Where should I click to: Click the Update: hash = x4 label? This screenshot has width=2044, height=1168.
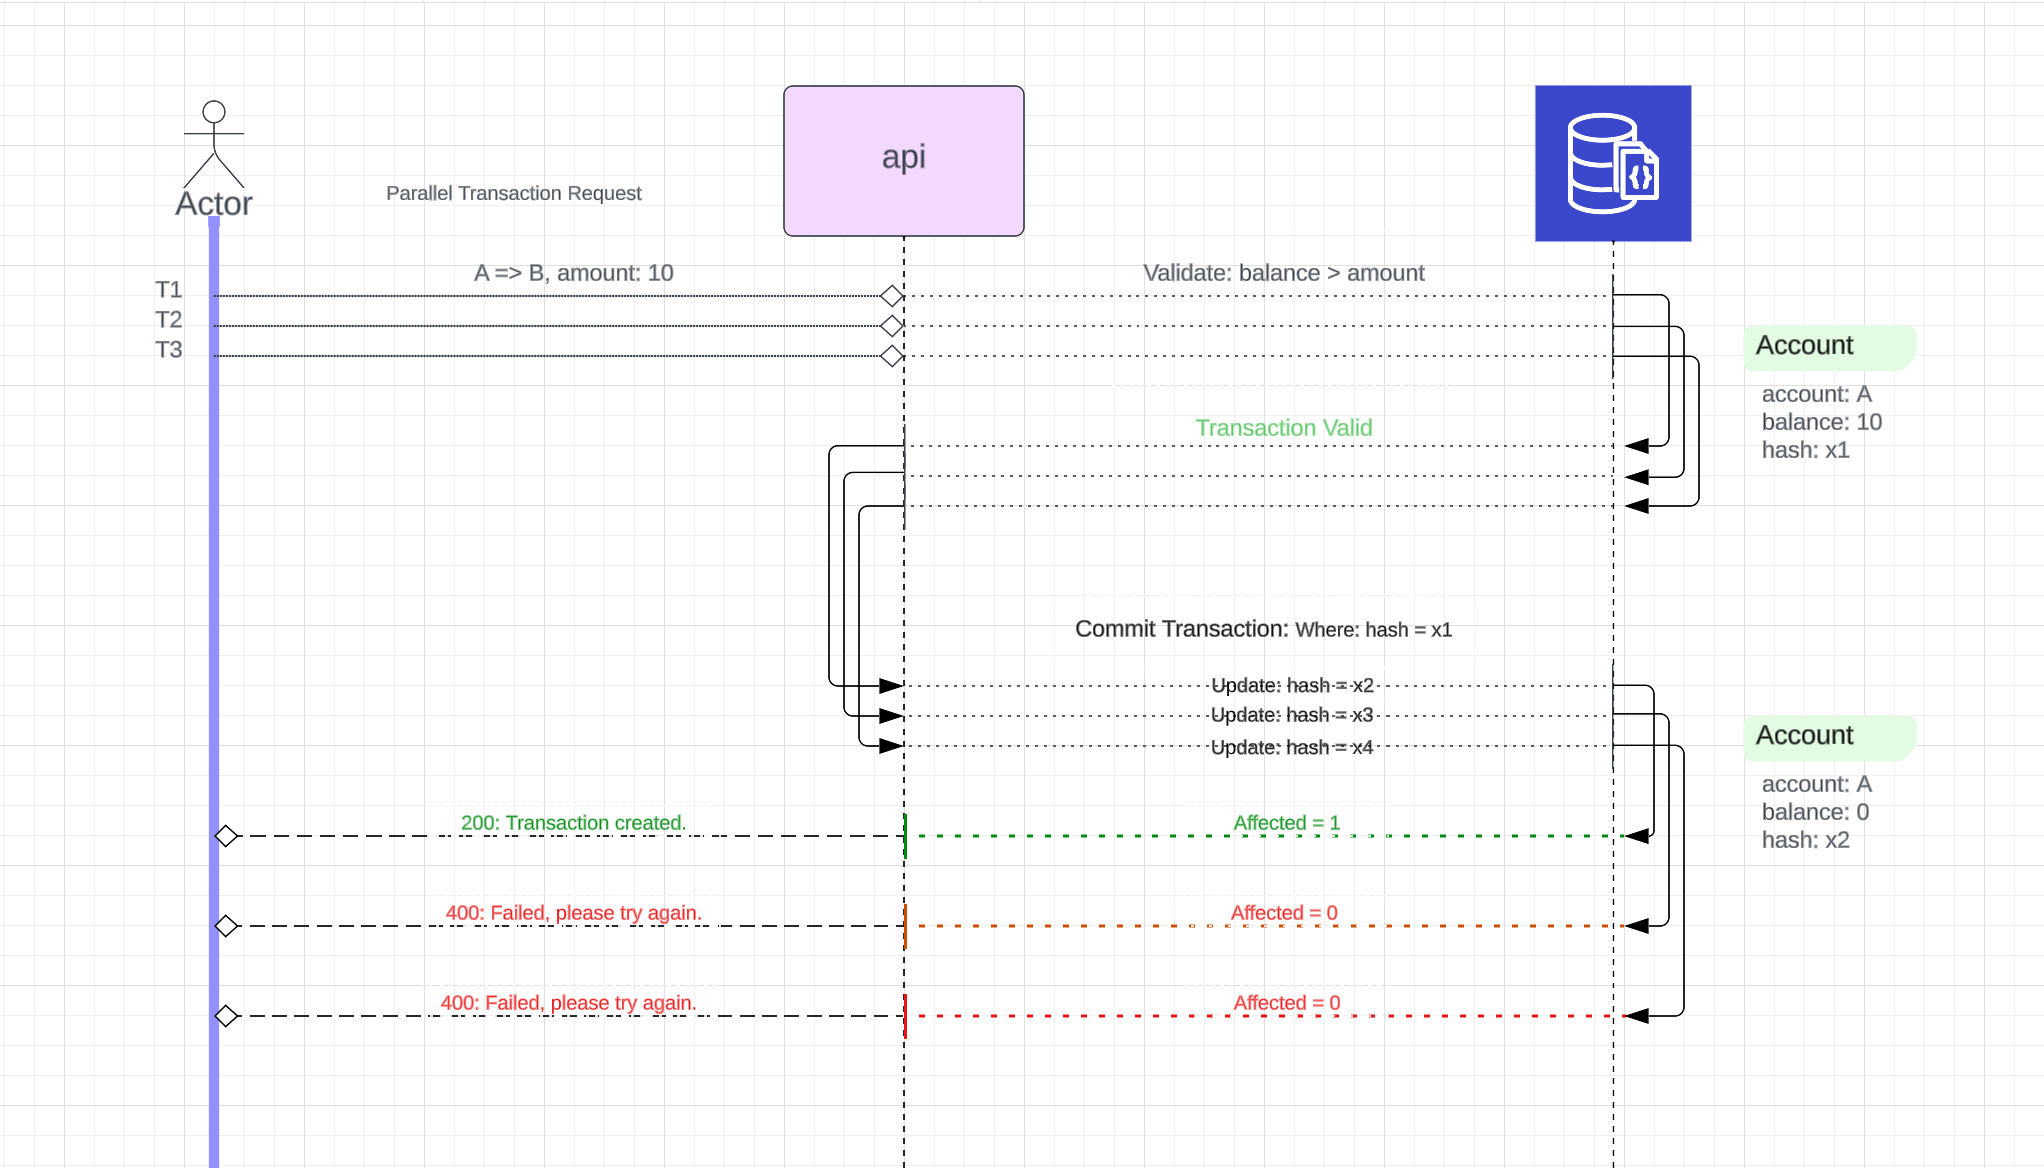coord(1291,747)
